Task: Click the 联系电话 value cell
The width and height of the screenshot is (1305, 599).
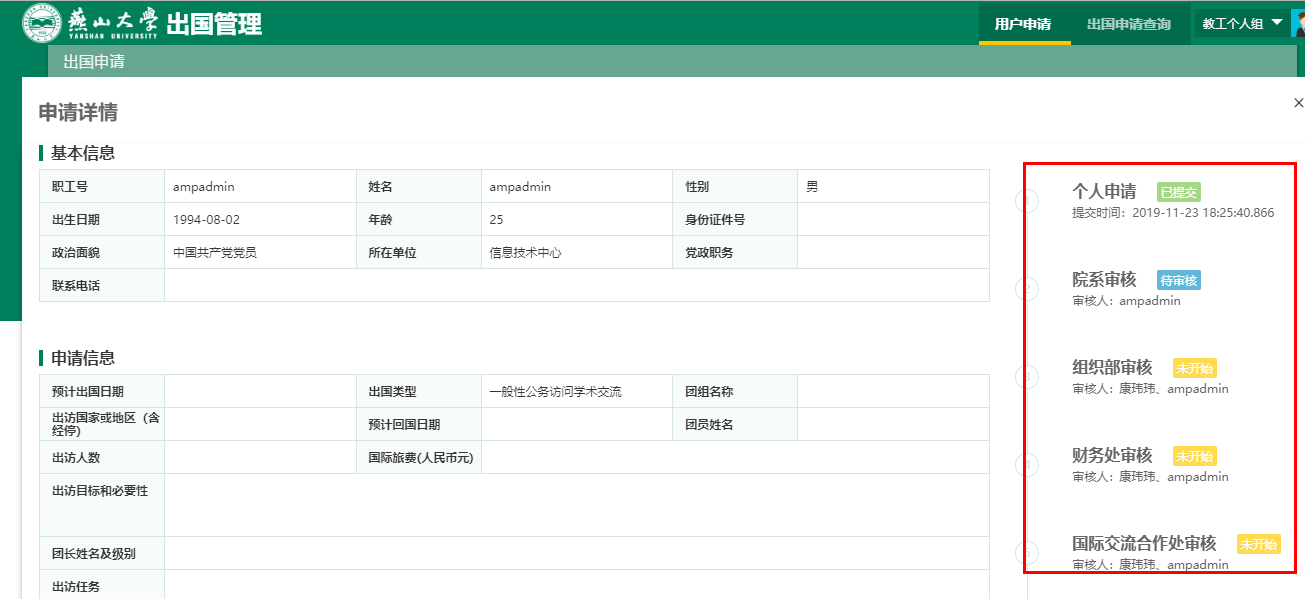Action: [x=576, y=286]
